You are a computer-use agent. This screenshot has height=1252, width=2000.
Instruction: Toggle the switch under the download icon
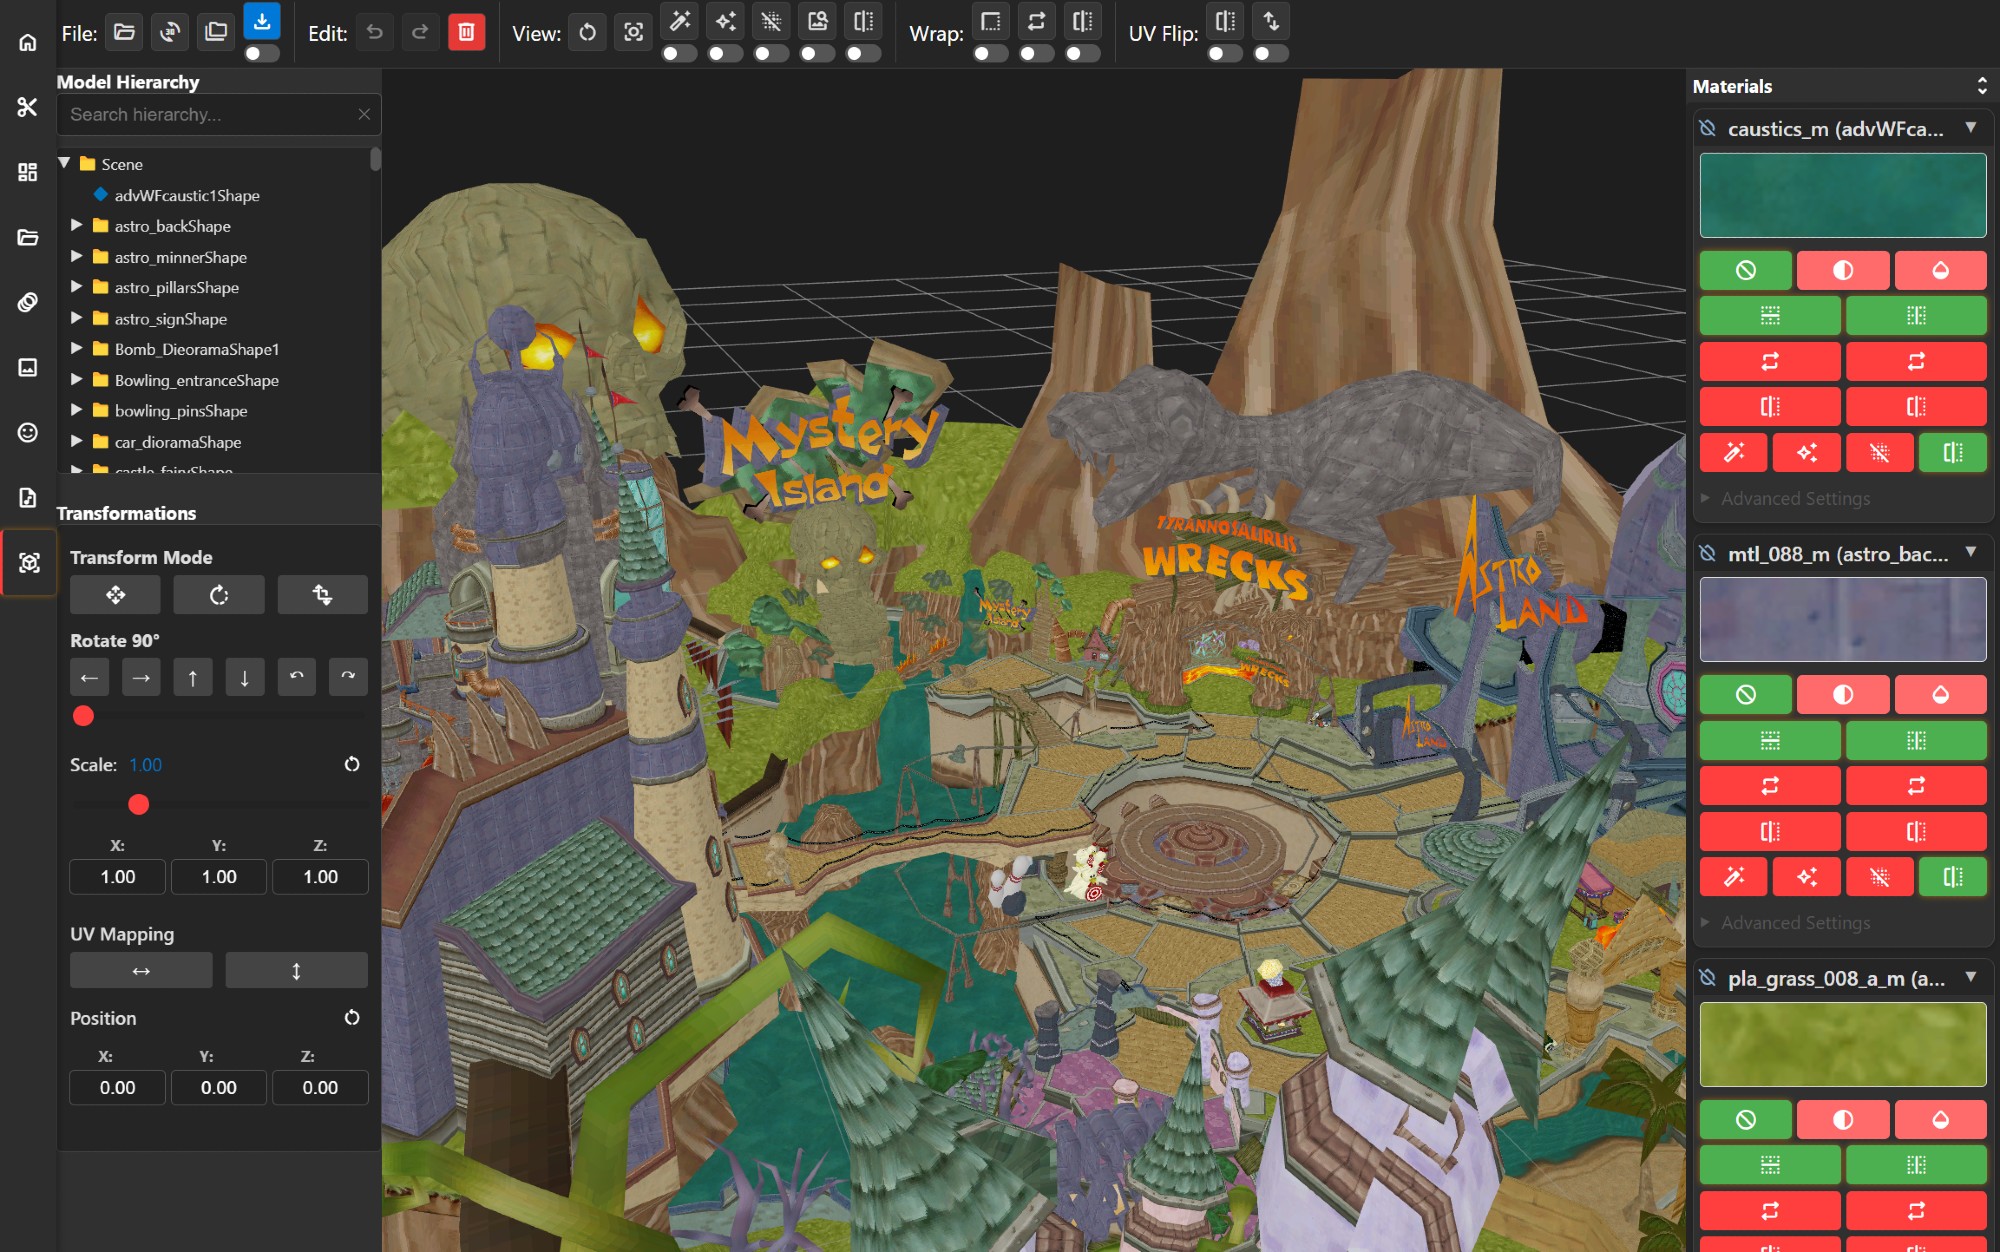point(261,54)
